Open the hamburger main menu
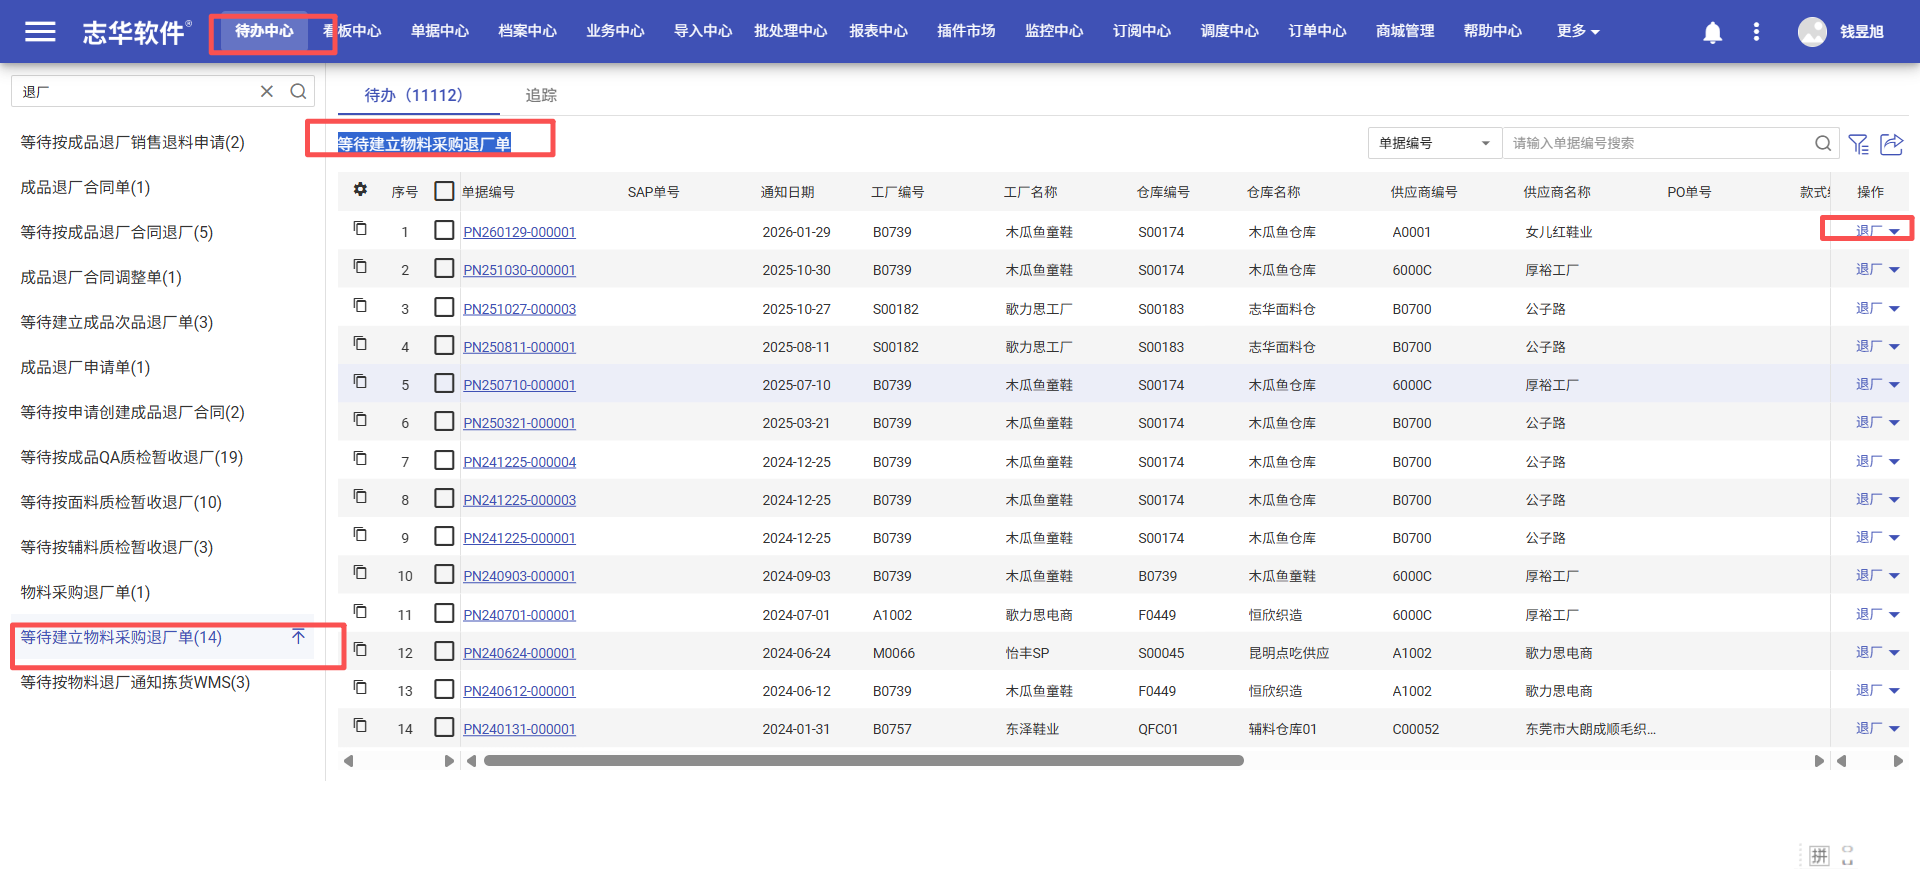This screenshot has height=869, width=1920. tap(40, 31)
